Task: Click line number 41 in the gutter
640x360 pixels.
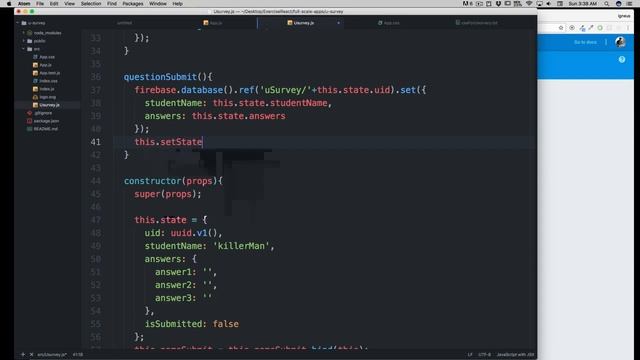Action: 96,142
